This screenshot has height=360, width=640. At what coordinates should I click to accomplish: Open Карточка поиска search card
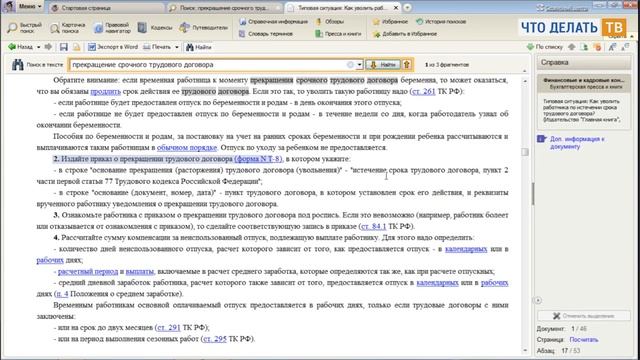68,28
